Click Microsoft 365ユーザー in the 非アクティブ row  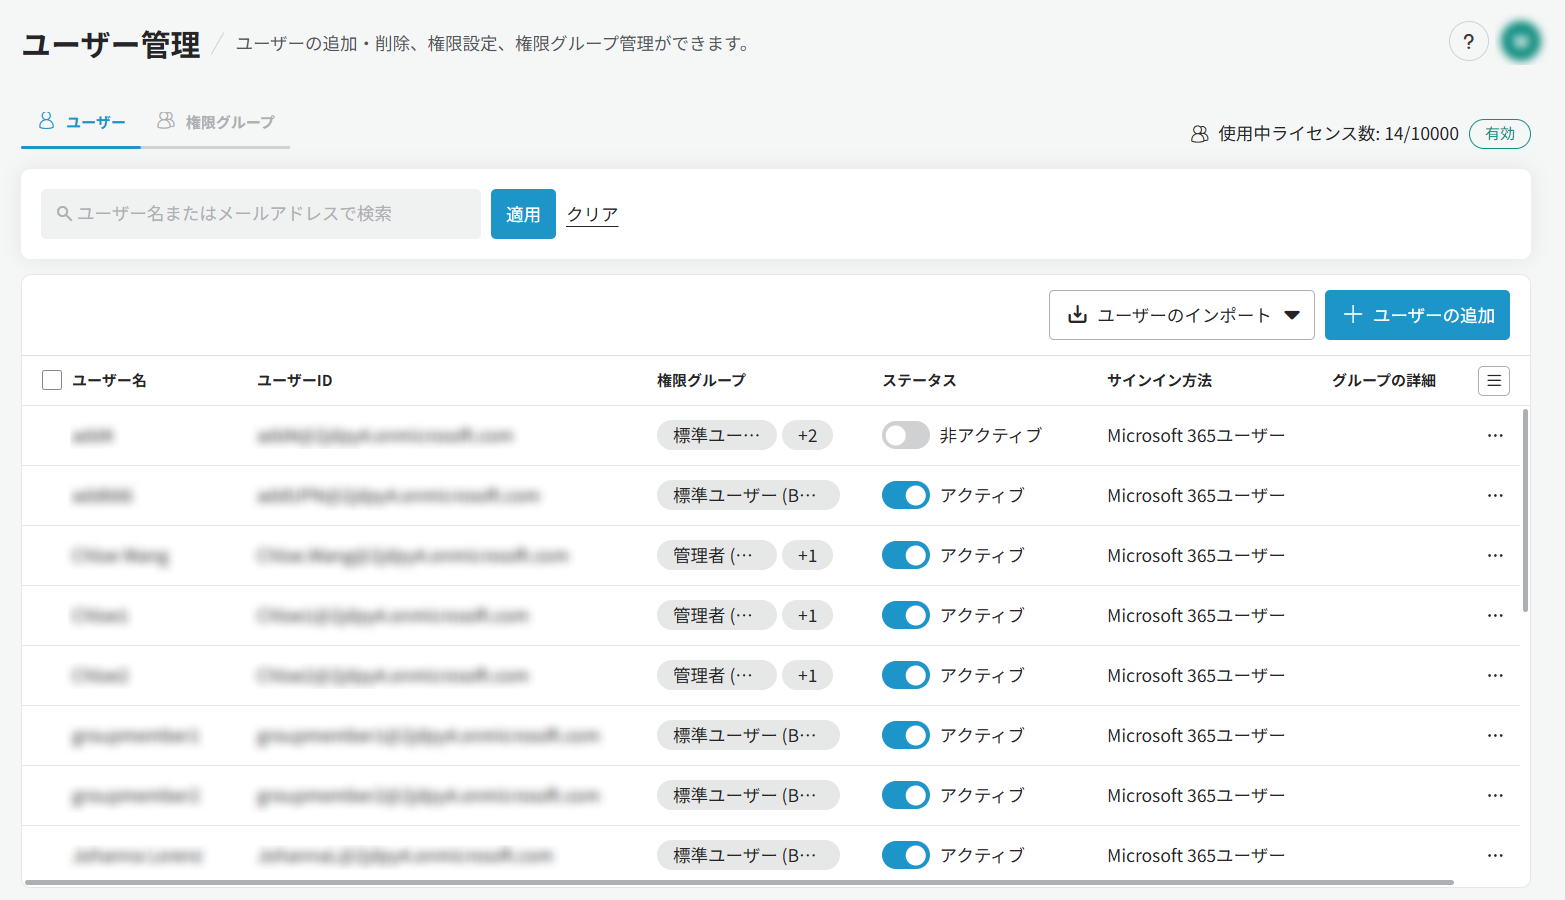coord(1196,435)
